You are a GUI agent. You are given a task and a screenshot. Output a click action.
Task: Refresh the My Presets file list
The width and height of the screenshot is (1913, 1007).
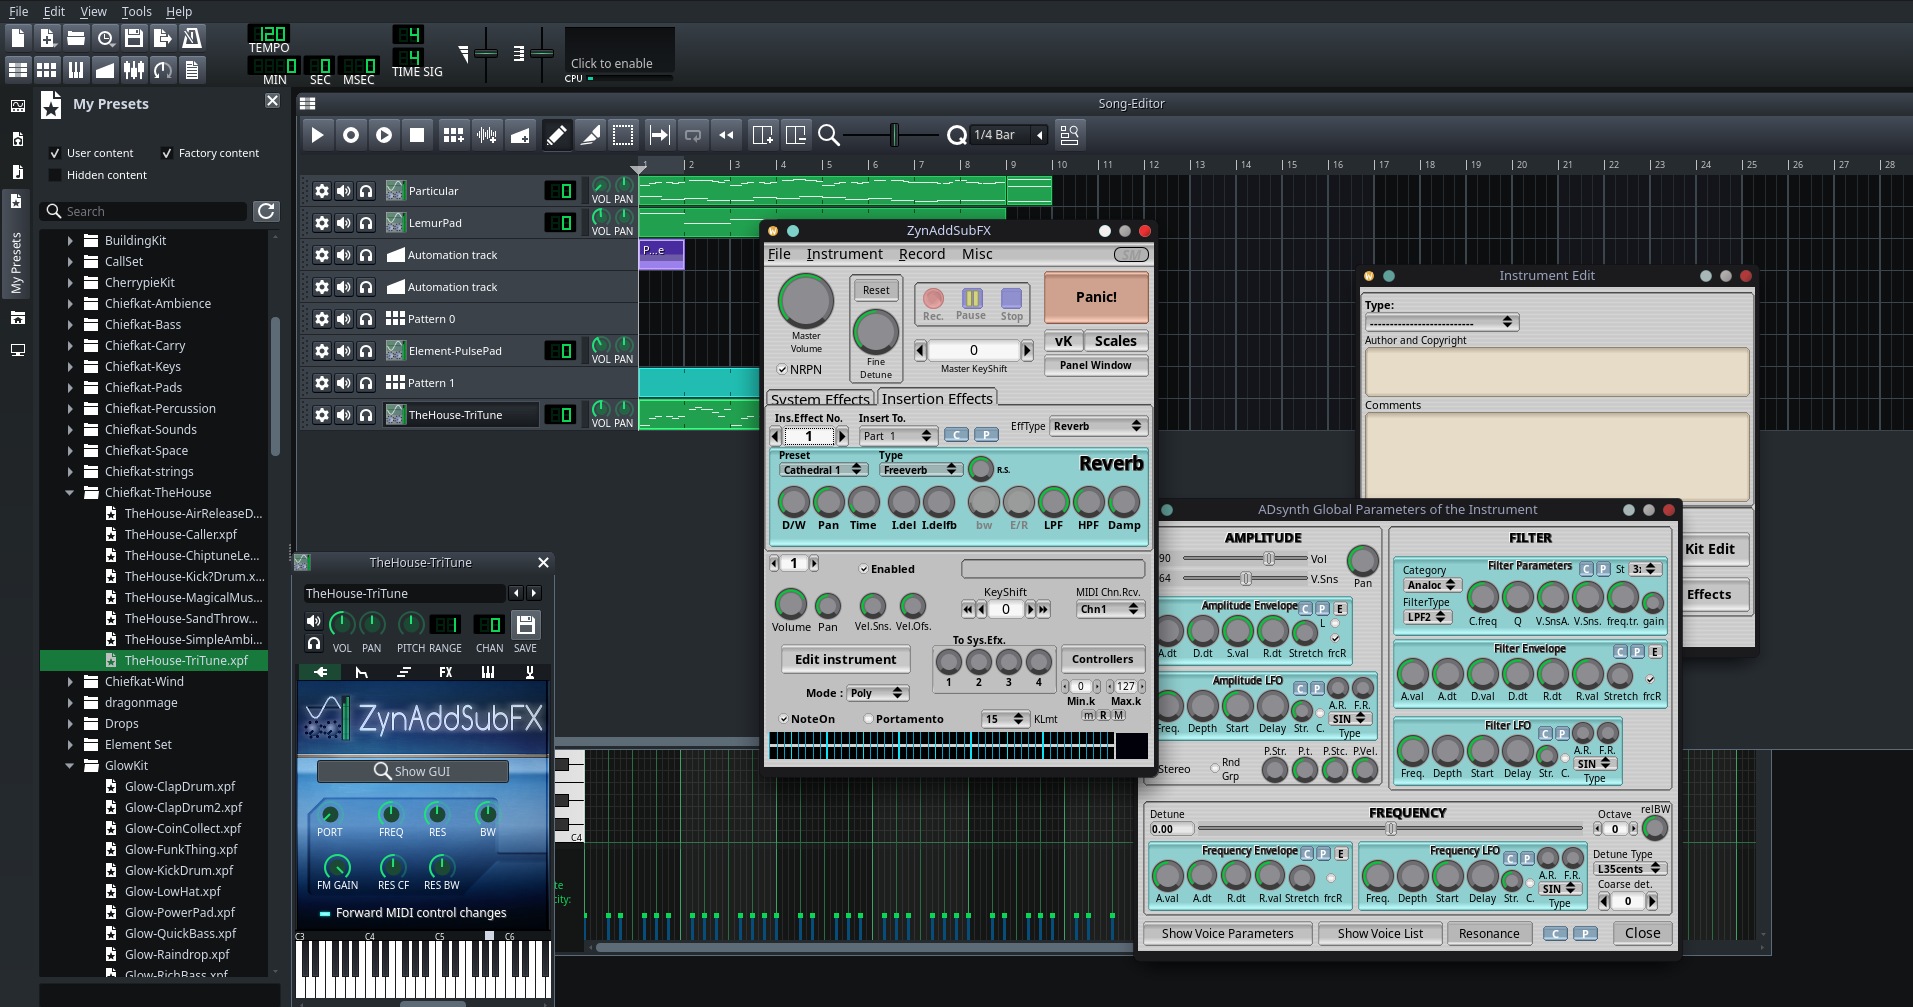[266, 211]
